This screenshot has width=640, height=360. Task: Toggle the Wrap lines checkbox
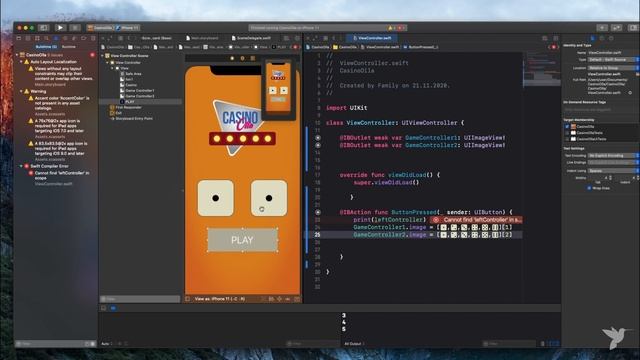click(x=589, y=188)
